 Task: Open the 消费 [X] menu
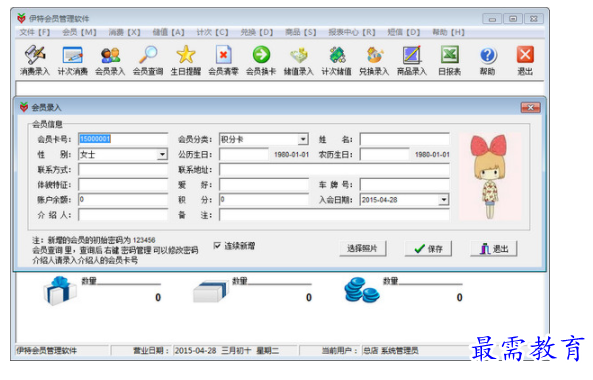click(124, 32)
